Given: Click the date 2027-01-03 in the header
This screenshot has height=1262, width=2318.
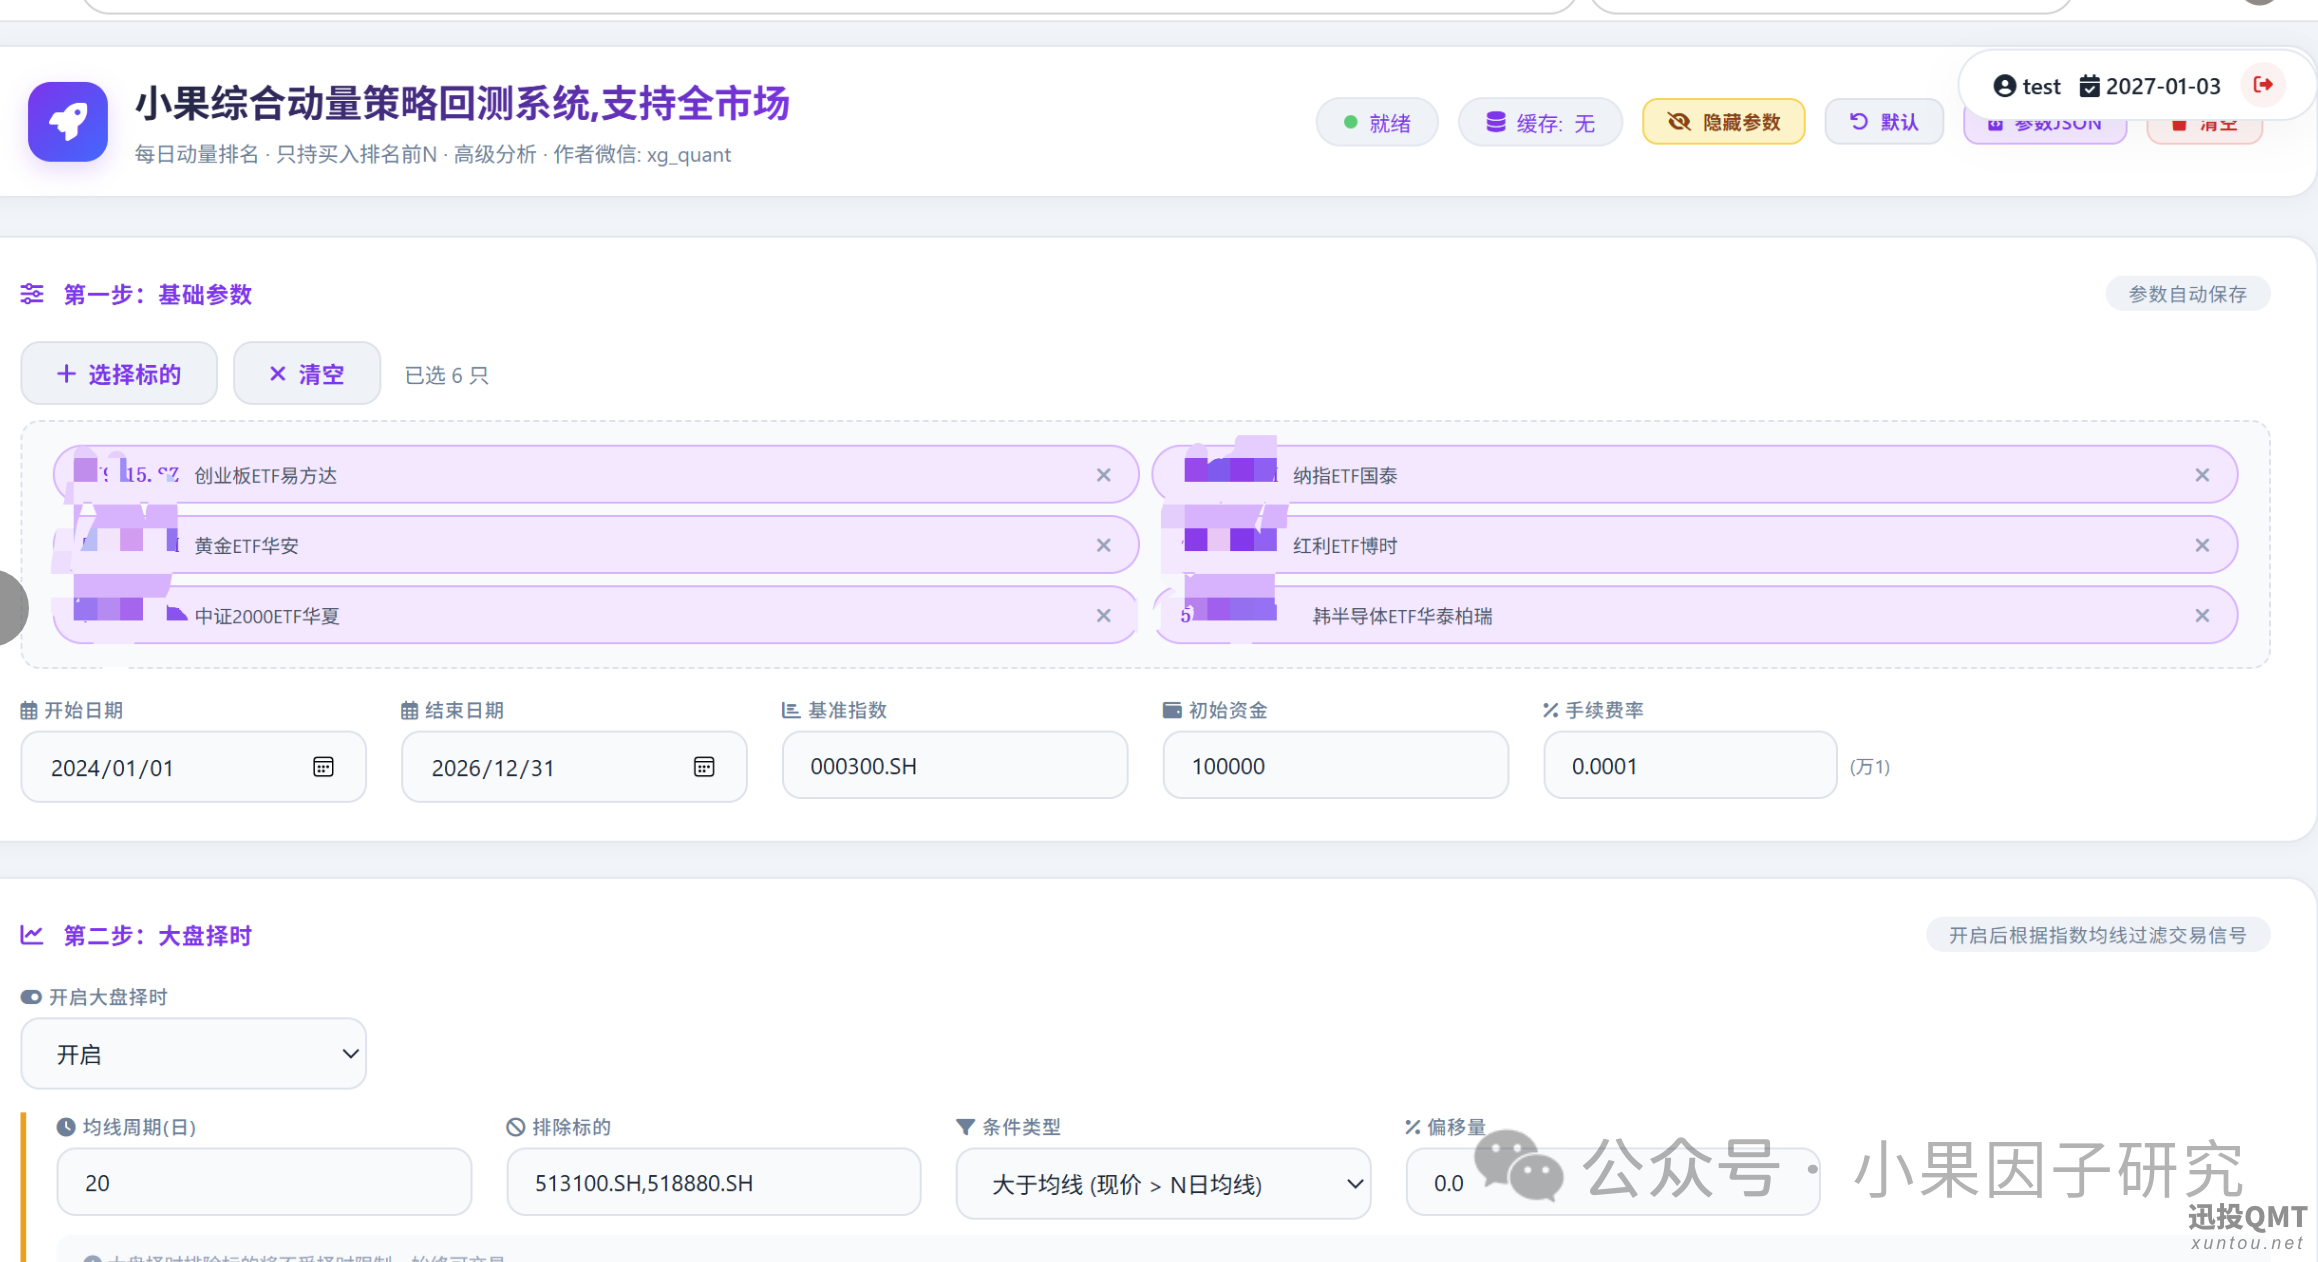Looking at the screenshot, I should point(2150,86).
